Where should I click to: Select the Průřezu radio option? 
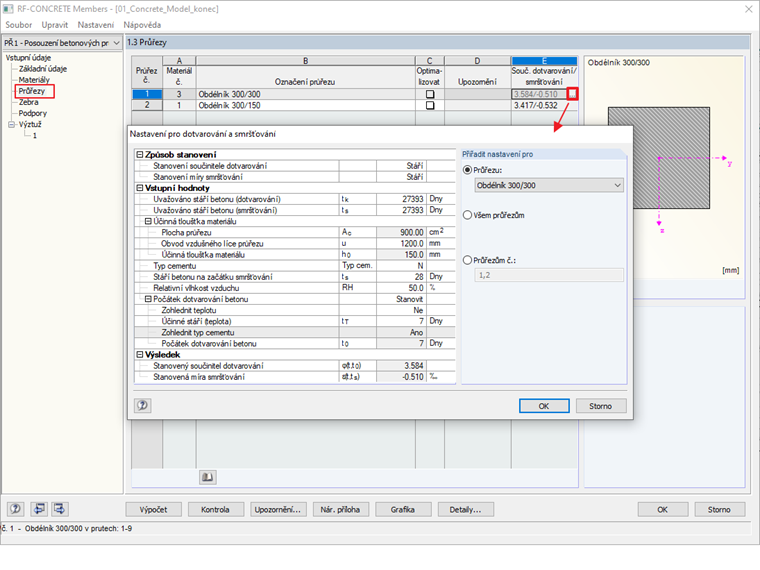467,170
